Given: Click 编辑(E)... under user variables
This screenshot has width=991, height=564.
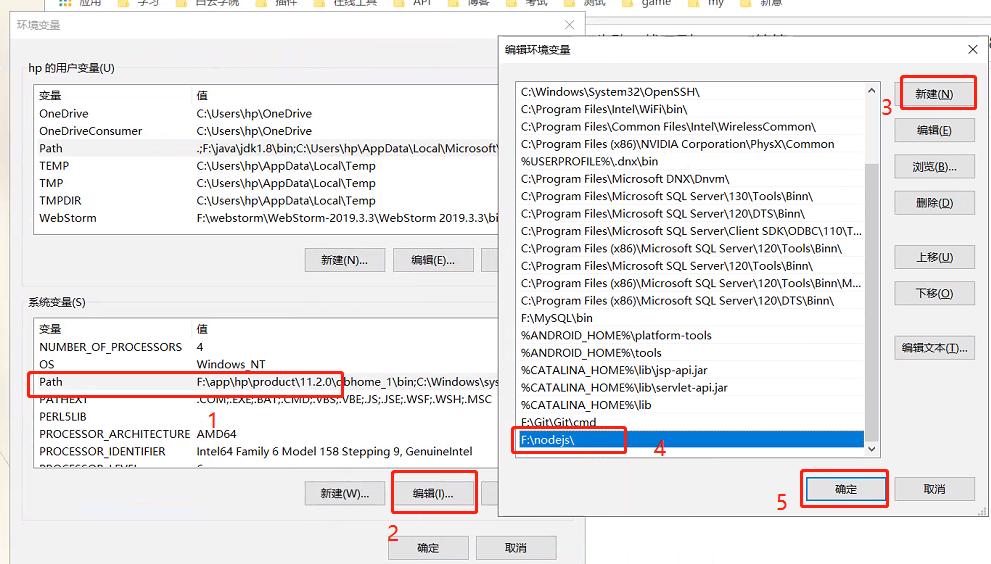Looking at the screenshot, I should click(x=433, y=260).
